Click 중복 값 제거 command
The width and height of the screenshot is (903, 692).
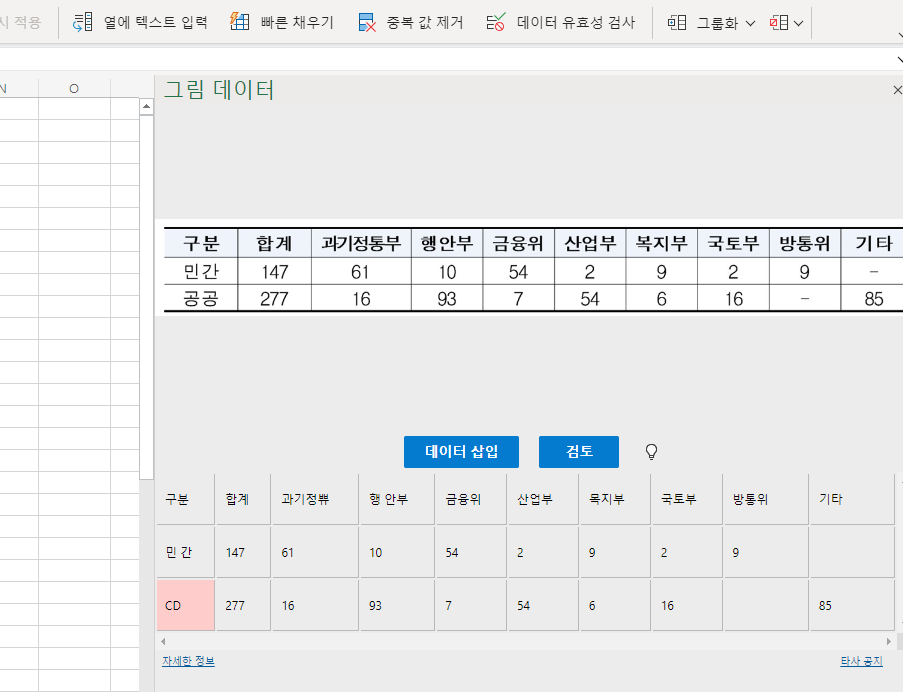(411, 22)
